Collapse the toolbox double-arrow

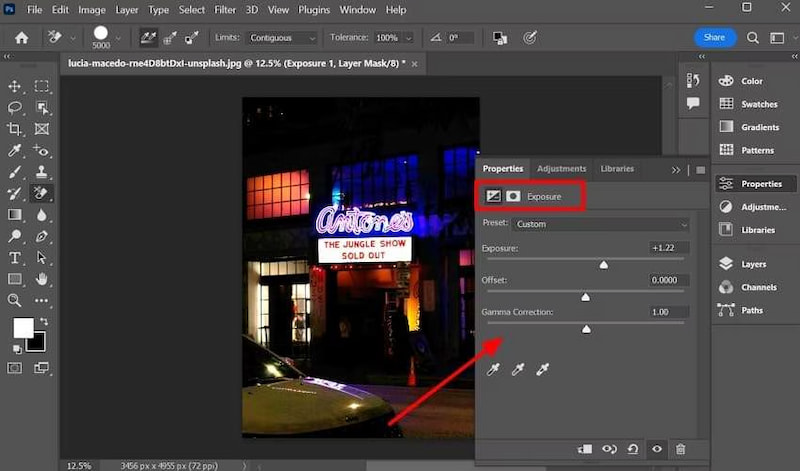pos(7,57)
